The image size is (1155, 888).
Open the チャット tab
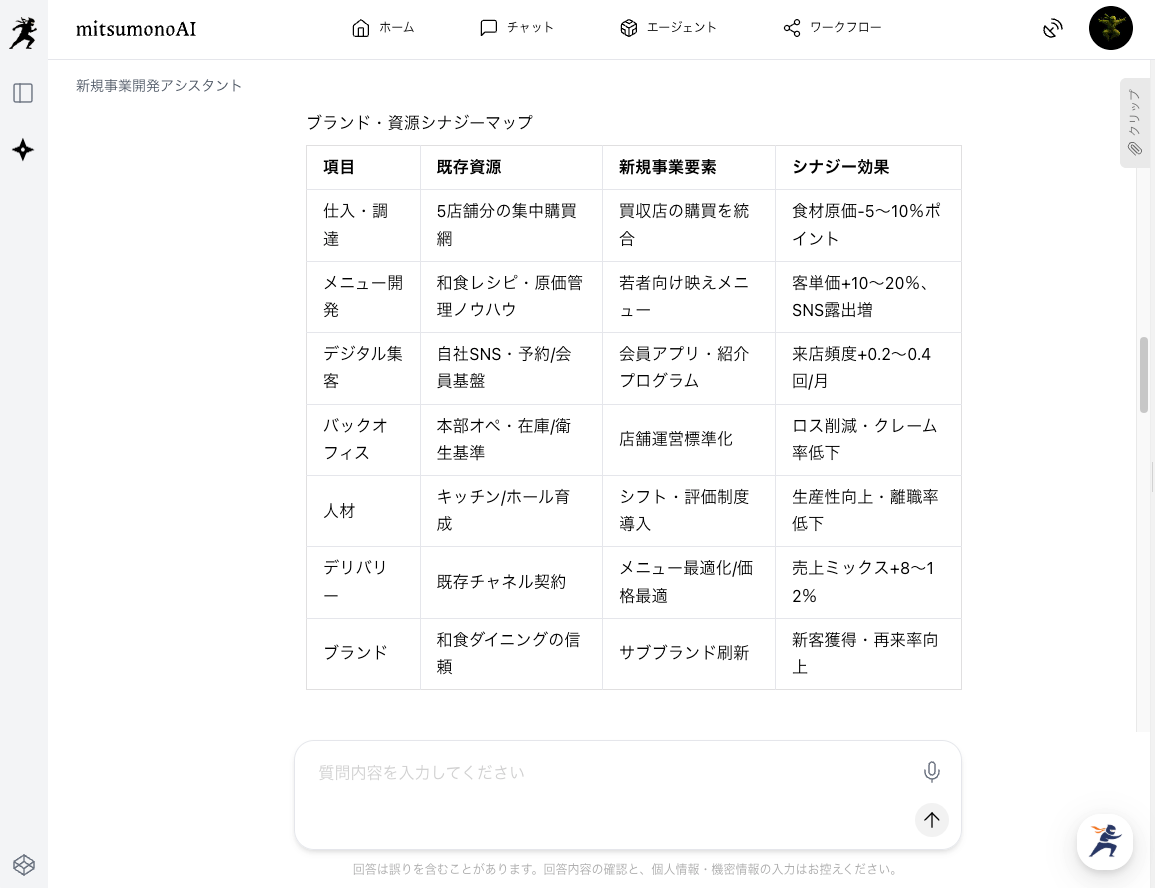point(517,28)
